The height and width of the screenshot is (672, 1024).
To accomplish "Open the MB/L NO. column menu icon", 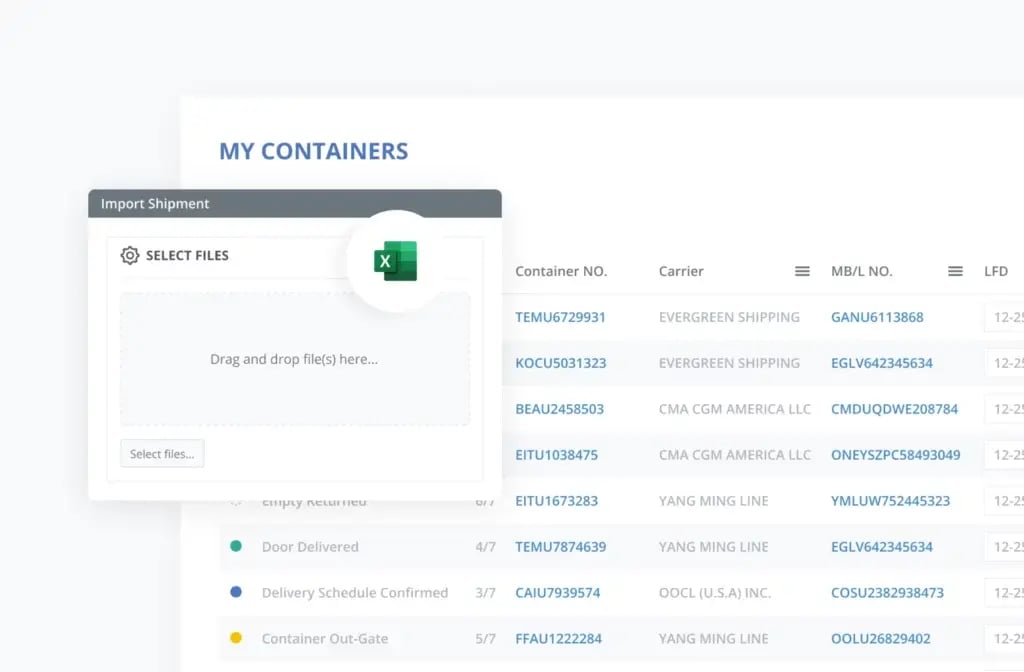I will click(x=955, y=271).
